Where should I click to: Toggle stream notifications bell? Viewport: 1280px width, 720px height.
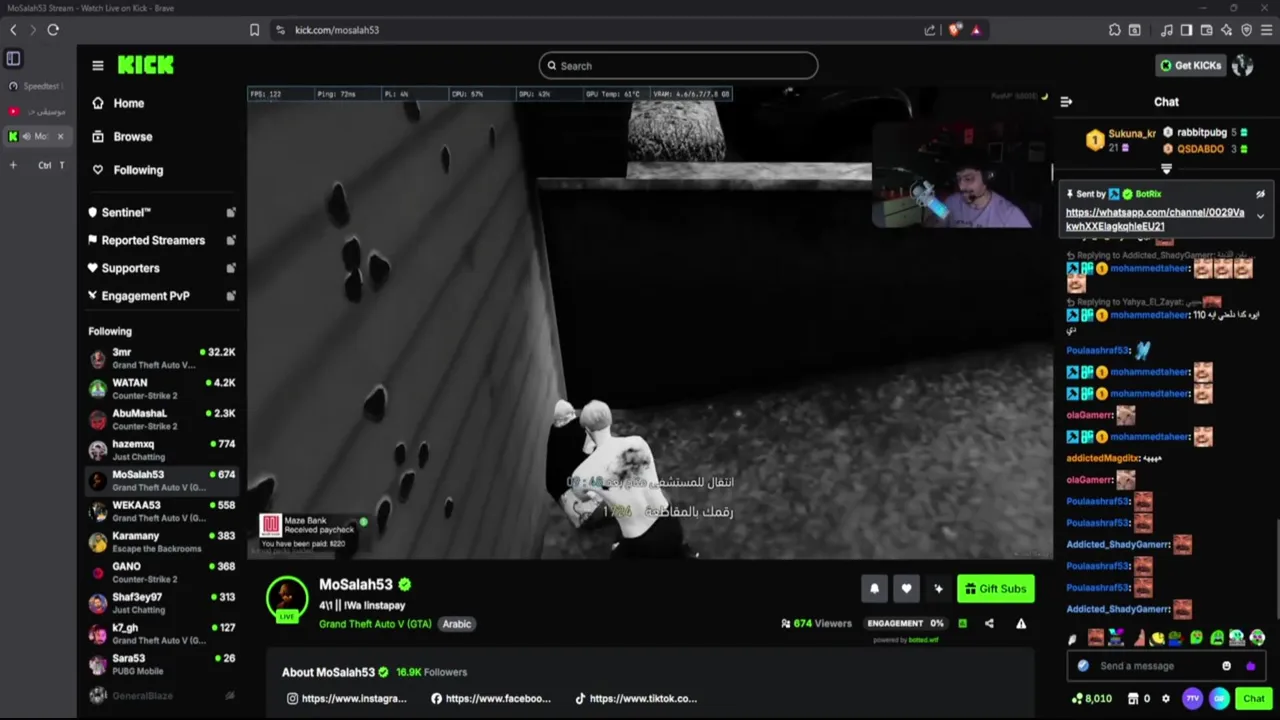coord(874,589)
